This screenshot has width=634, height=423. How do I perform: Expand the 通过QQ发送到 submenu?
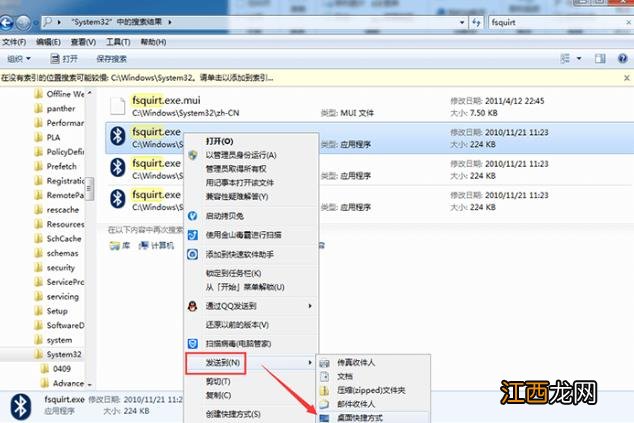[251, 306]
